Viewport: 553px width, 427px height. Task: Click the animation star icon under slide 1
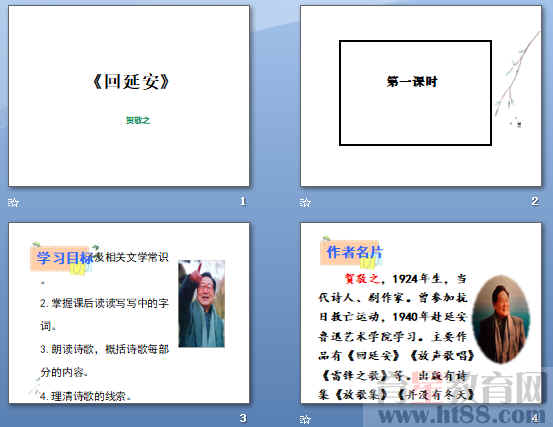click(x=13, y=202)
